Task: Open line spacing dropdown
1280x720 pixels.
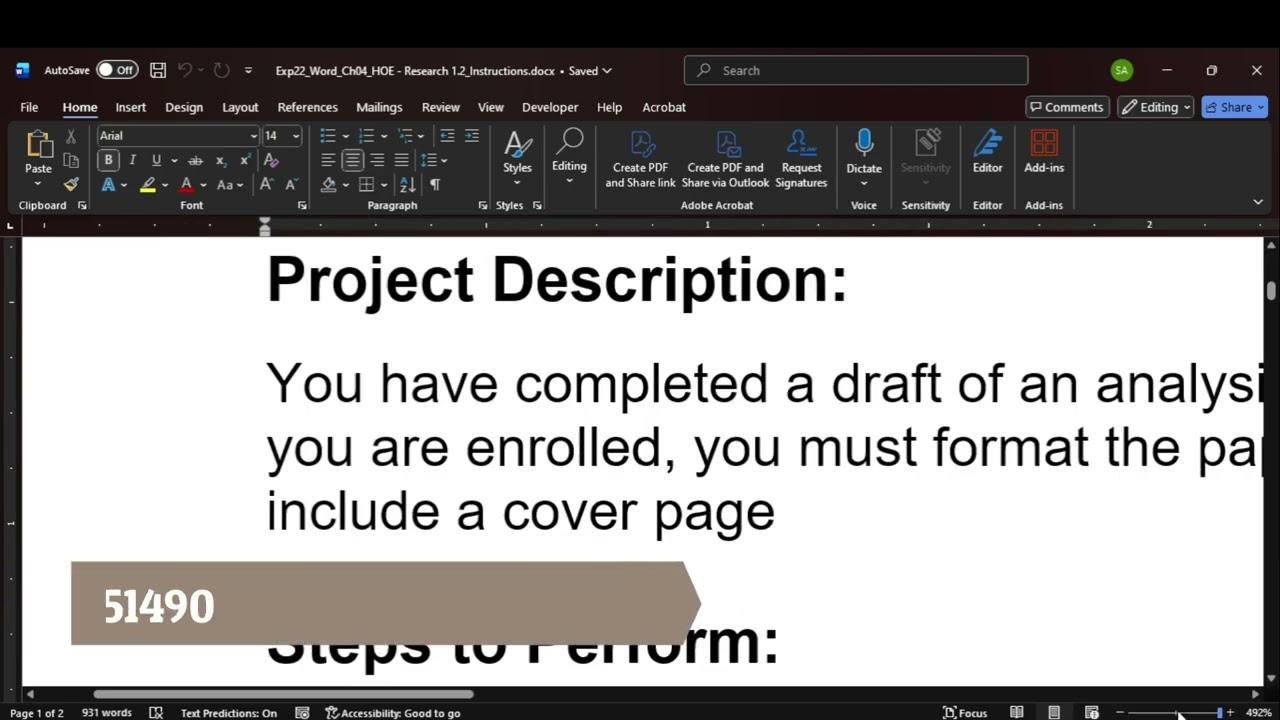Action: click(x=434, y=160)
